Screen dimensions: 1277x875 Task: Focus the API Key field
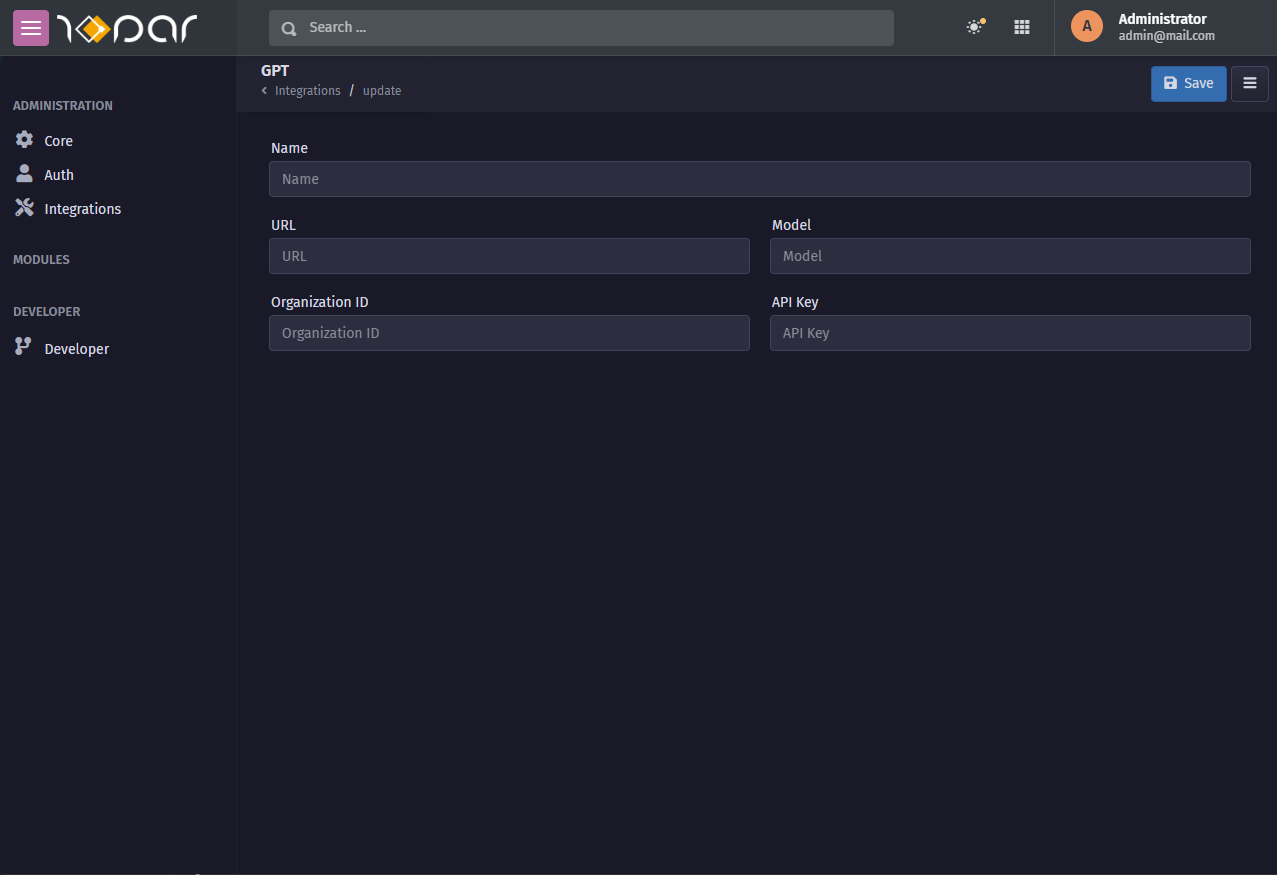(1009, 333)
